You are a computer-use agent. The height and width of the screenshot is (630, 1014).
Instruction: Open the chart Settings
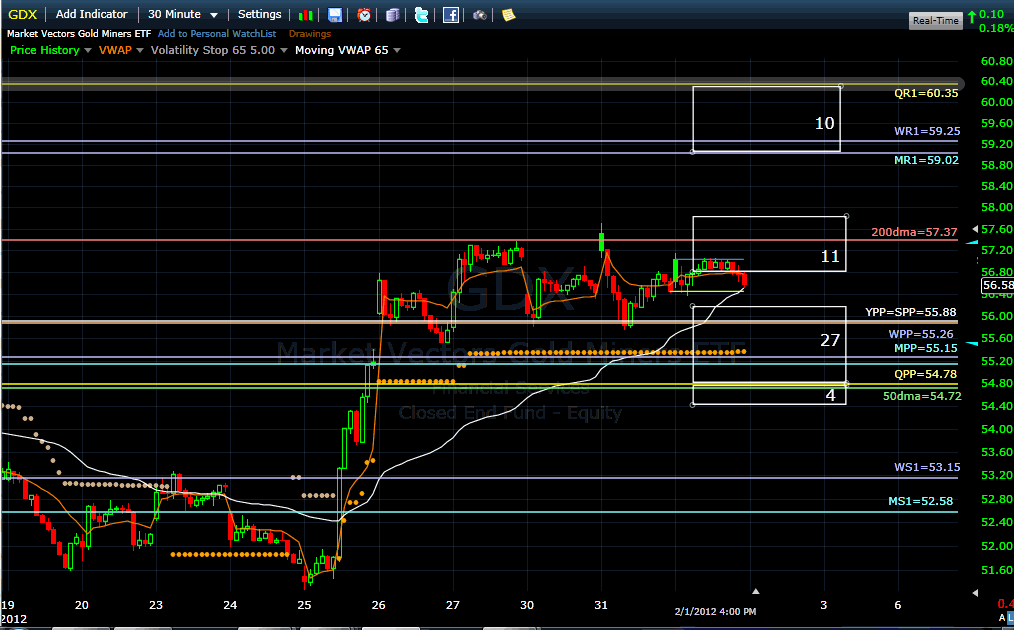(x=259, y=14)
